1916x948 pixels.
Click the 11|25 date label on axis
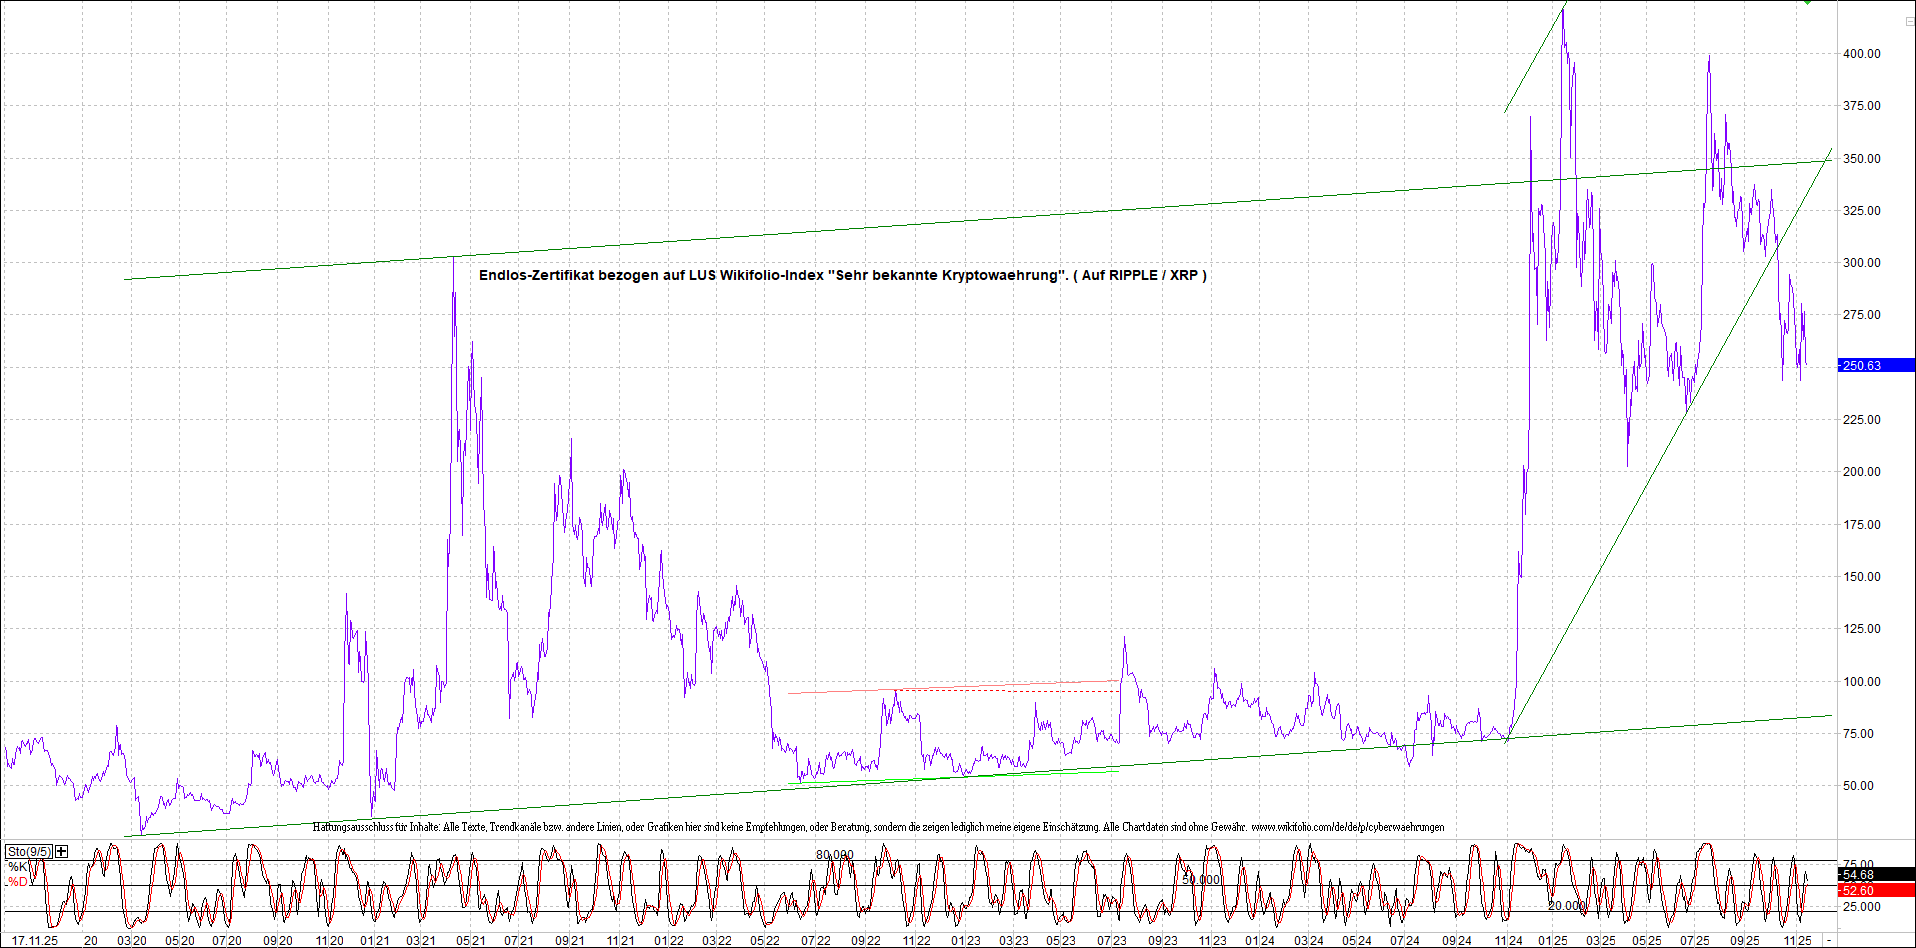tap(1797, 940)
